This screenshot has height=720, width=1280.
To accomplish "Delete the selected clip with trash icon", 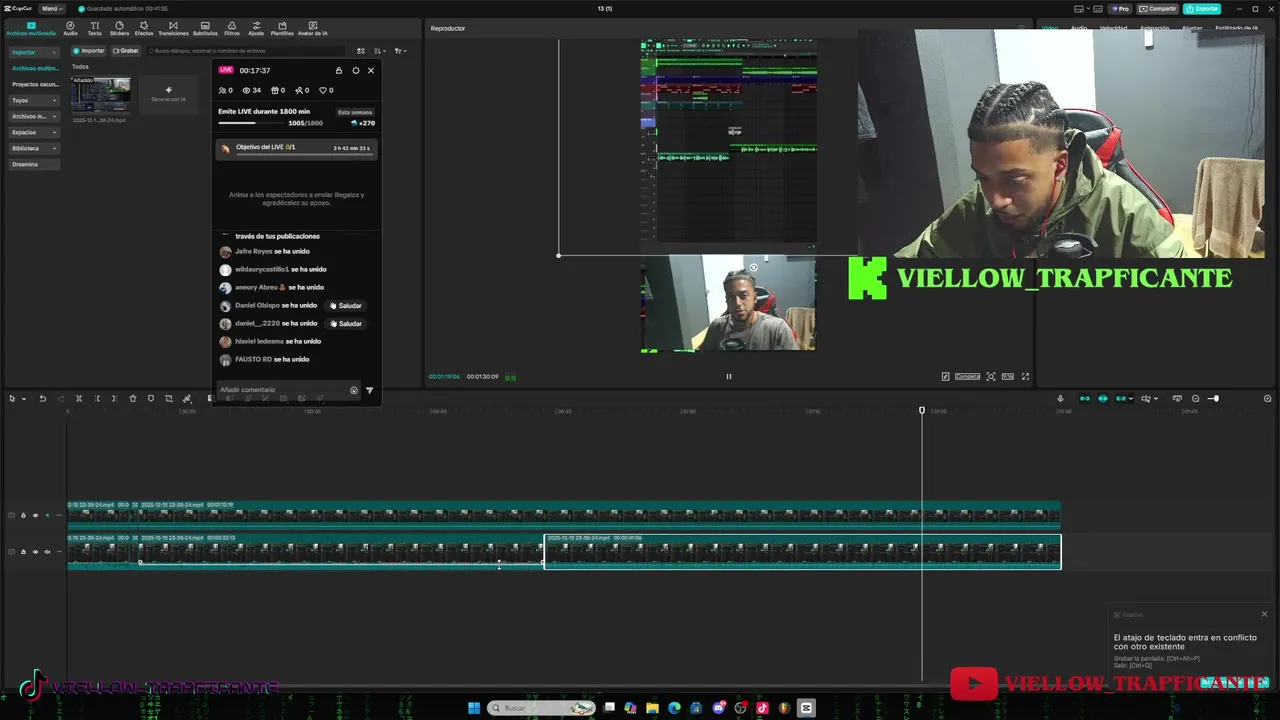I will tap(133, 398).
